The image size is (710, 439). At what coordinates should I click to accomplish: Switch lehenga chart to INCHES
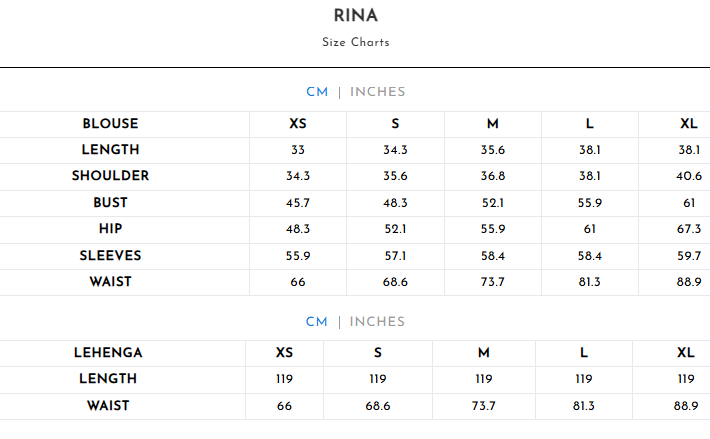tap(377, 322)
